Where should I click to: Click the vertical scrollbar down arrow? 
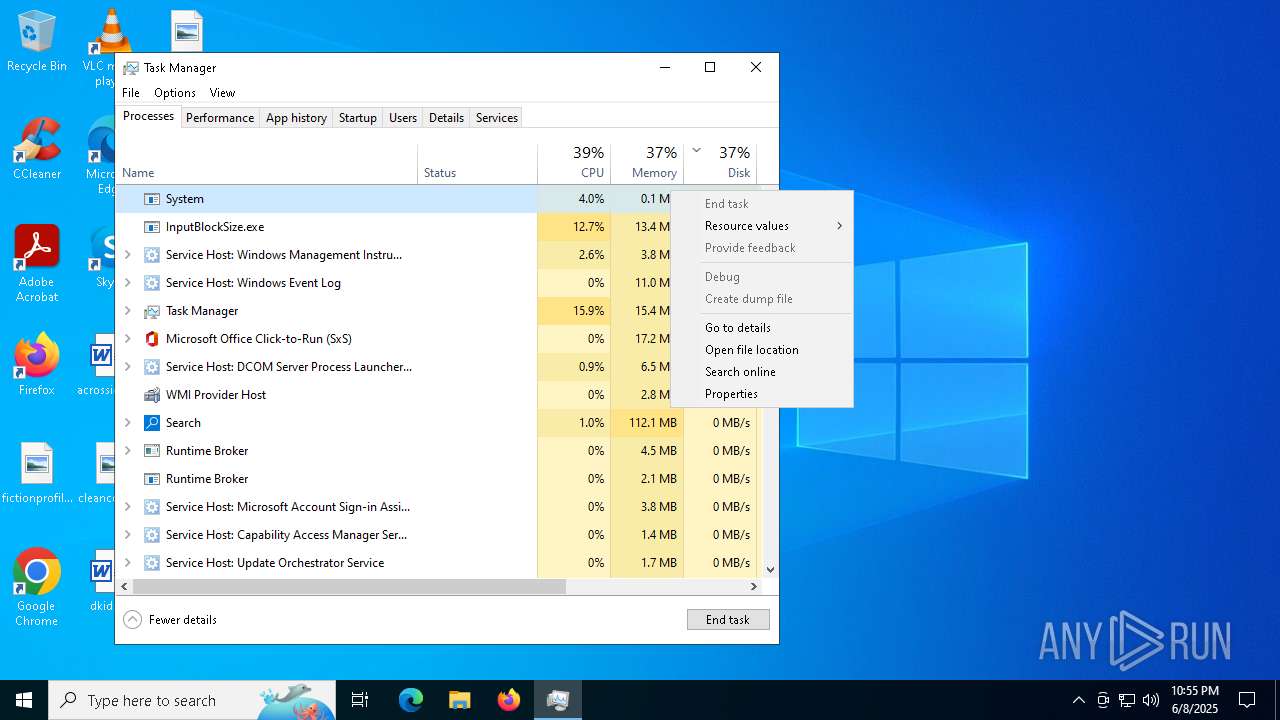pos(770,570)
